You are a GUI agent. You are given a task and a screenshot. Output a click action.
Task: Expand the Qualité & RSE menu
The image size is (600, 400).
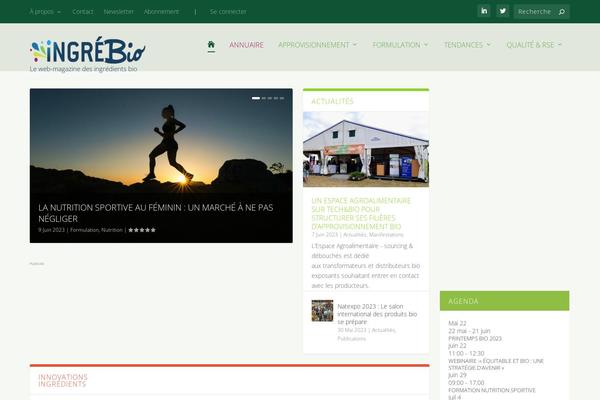(x=534, y=45)
